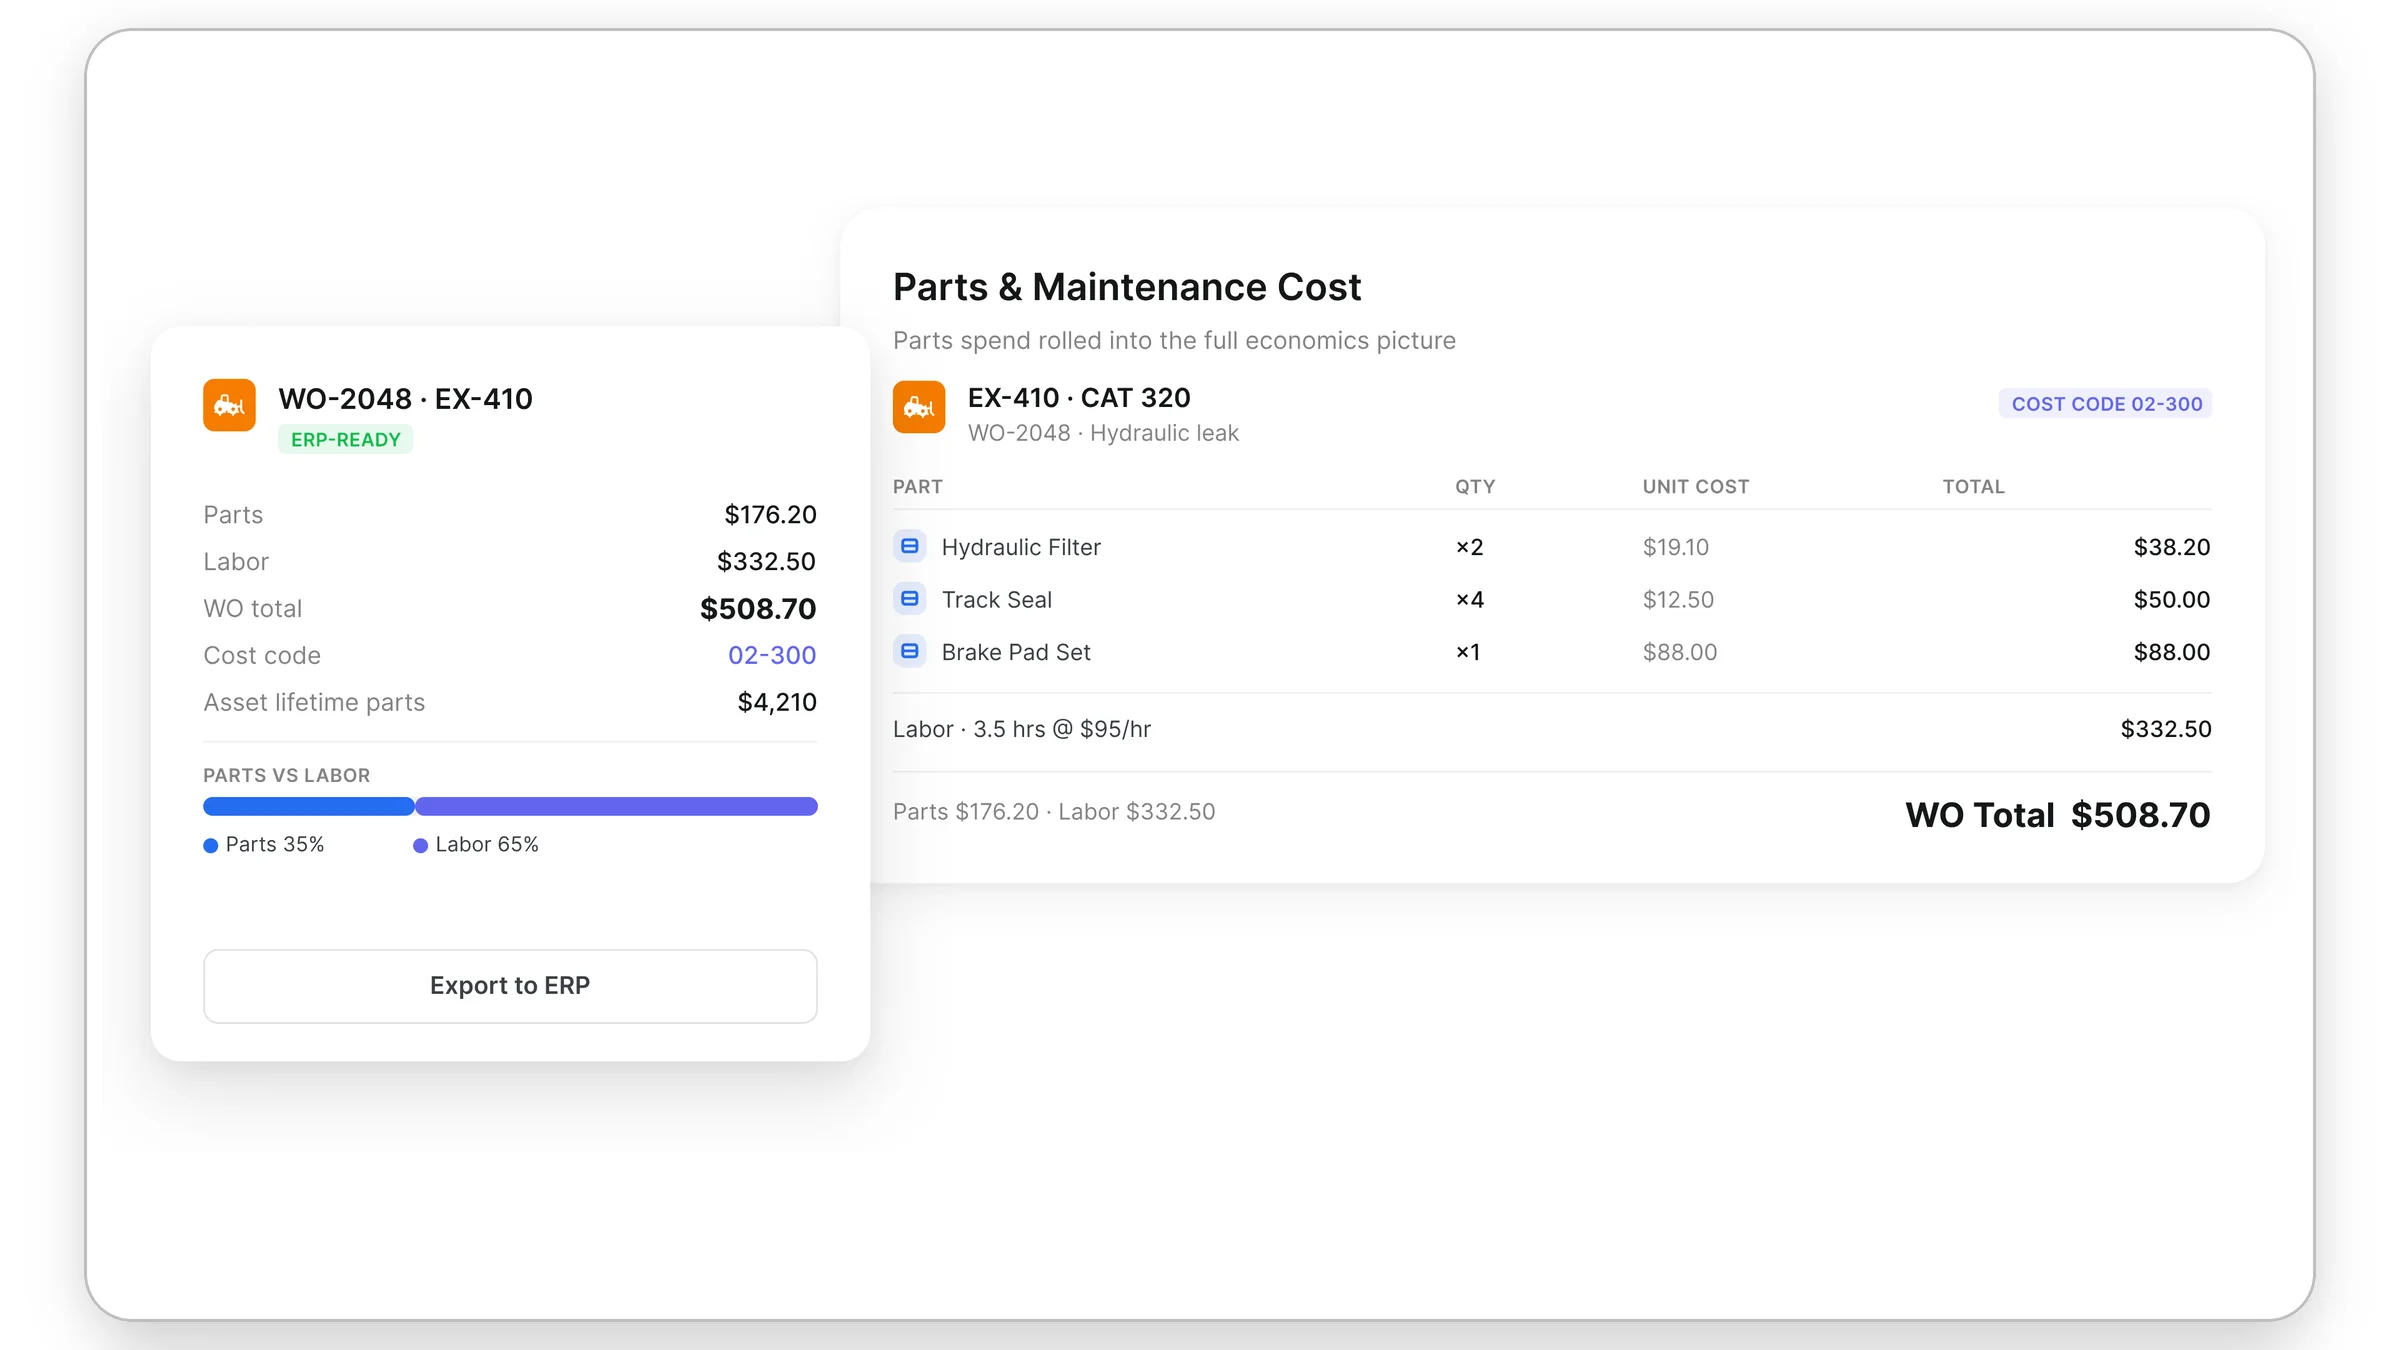2400x1350 pixels.
Task: Click the blue Parts segment of the bar
Action: (x=309, y=806)
